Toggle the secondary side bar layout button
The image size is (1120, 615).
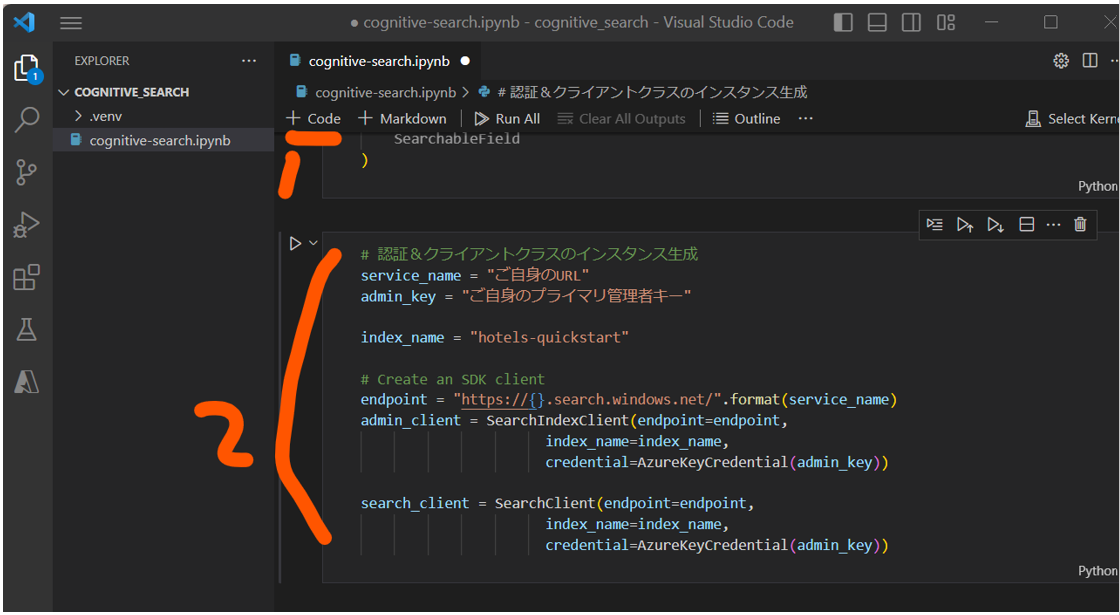tap(911, 23)
